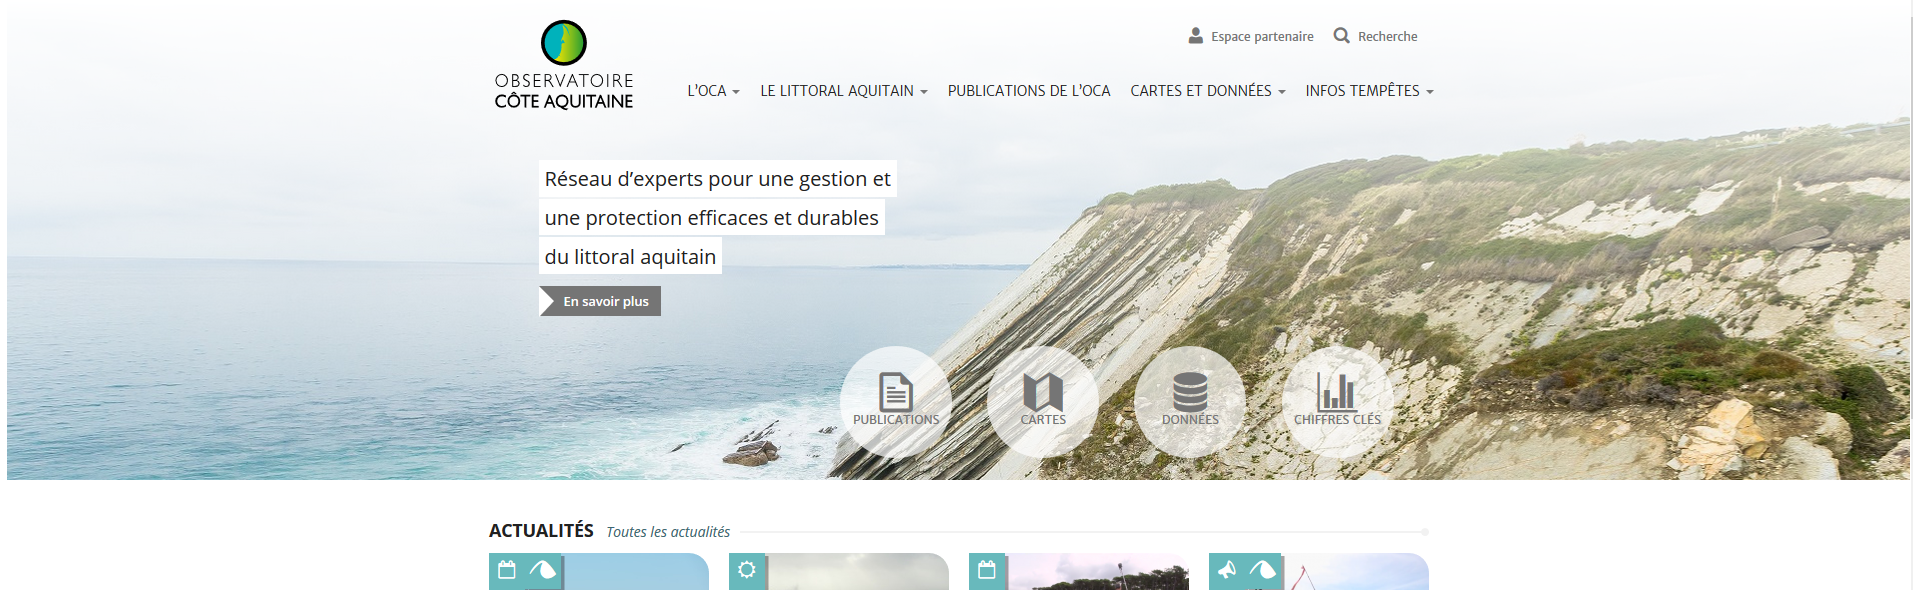The height and width of the screenshot is (590, 1920).
Task: Expand Infos Tempêtes dropdown menu
Action: (1369, 91)
